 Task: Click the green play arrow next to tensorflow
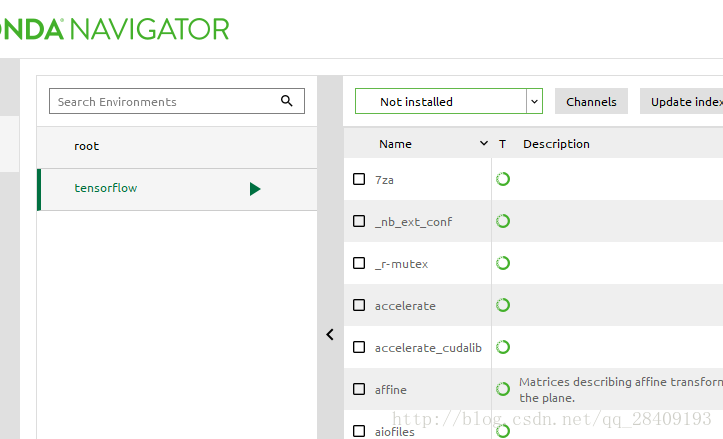pos(255,189)
